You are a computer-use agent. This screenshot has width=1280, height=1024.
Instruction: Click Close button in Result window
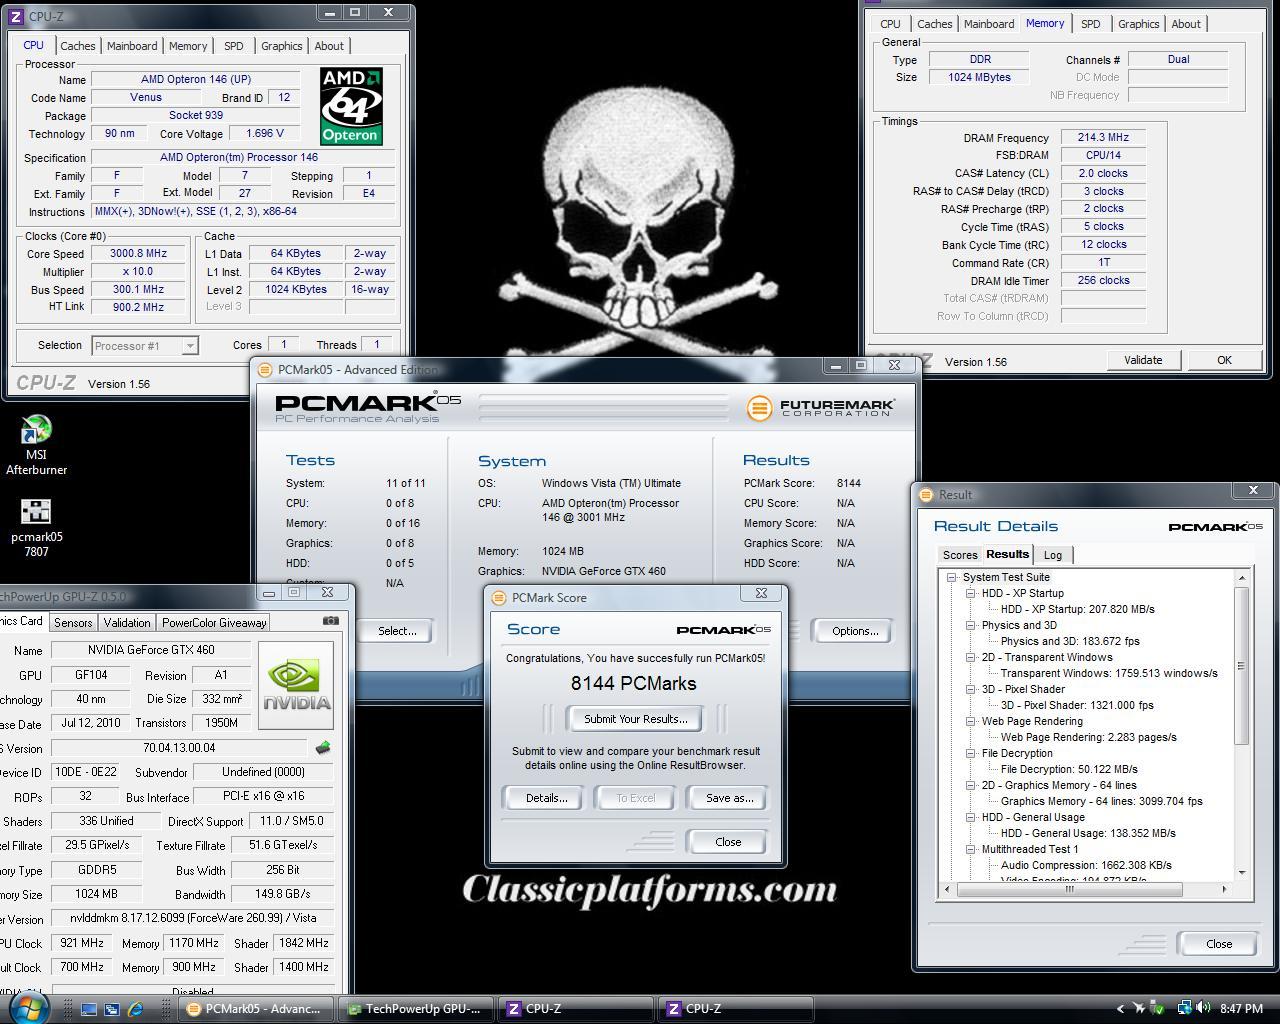(1218, 944)
